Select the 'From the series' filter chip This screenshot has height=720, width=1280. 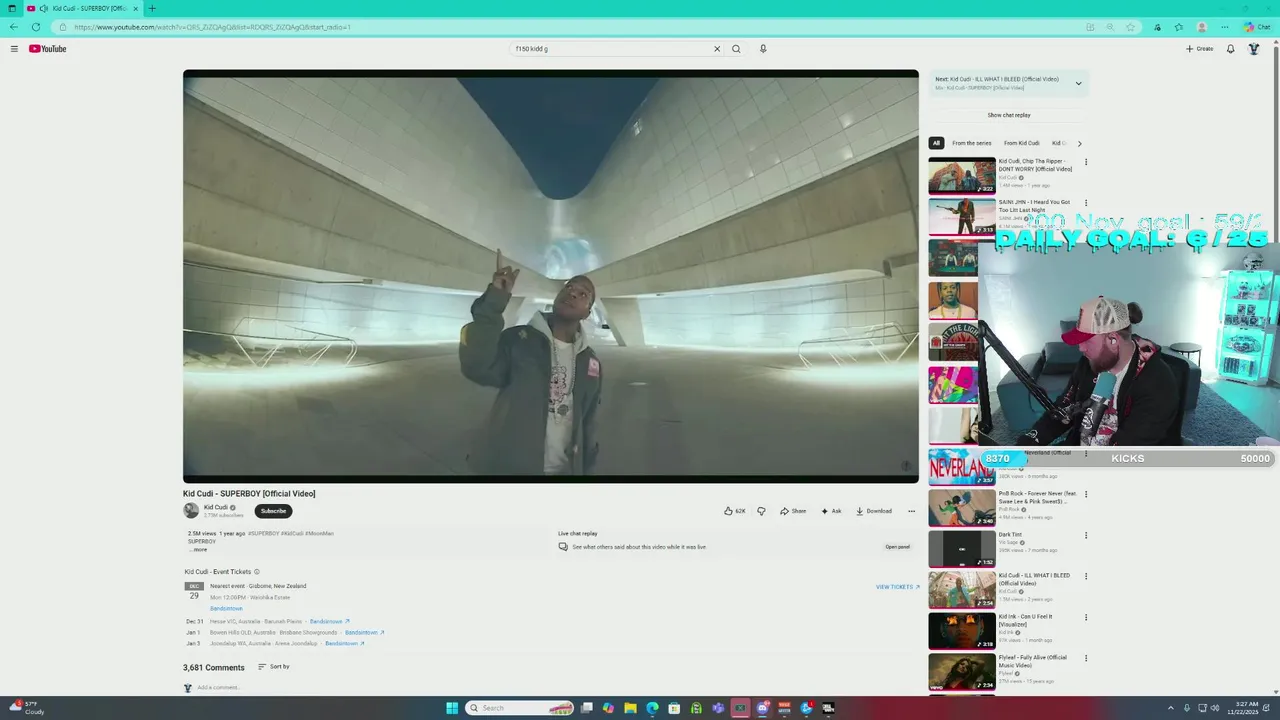click(x=972, y=143)
